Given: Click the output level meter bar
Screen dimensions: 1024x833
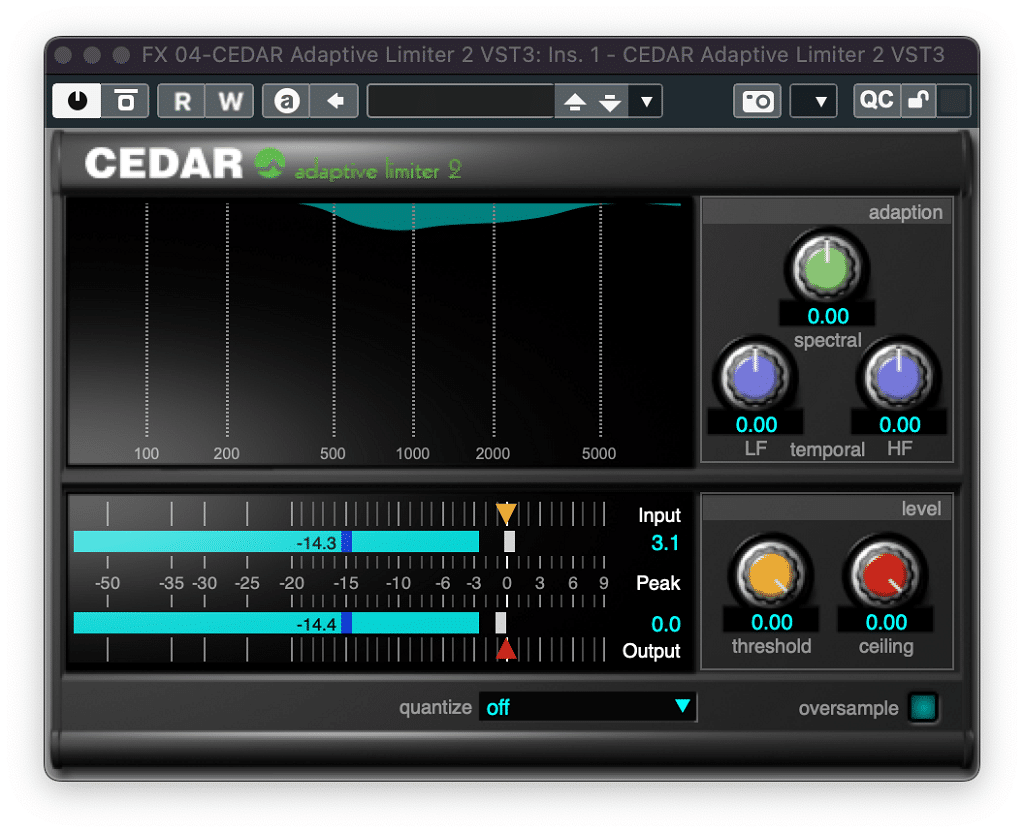Looking at the screenshot, I should 276,623.
